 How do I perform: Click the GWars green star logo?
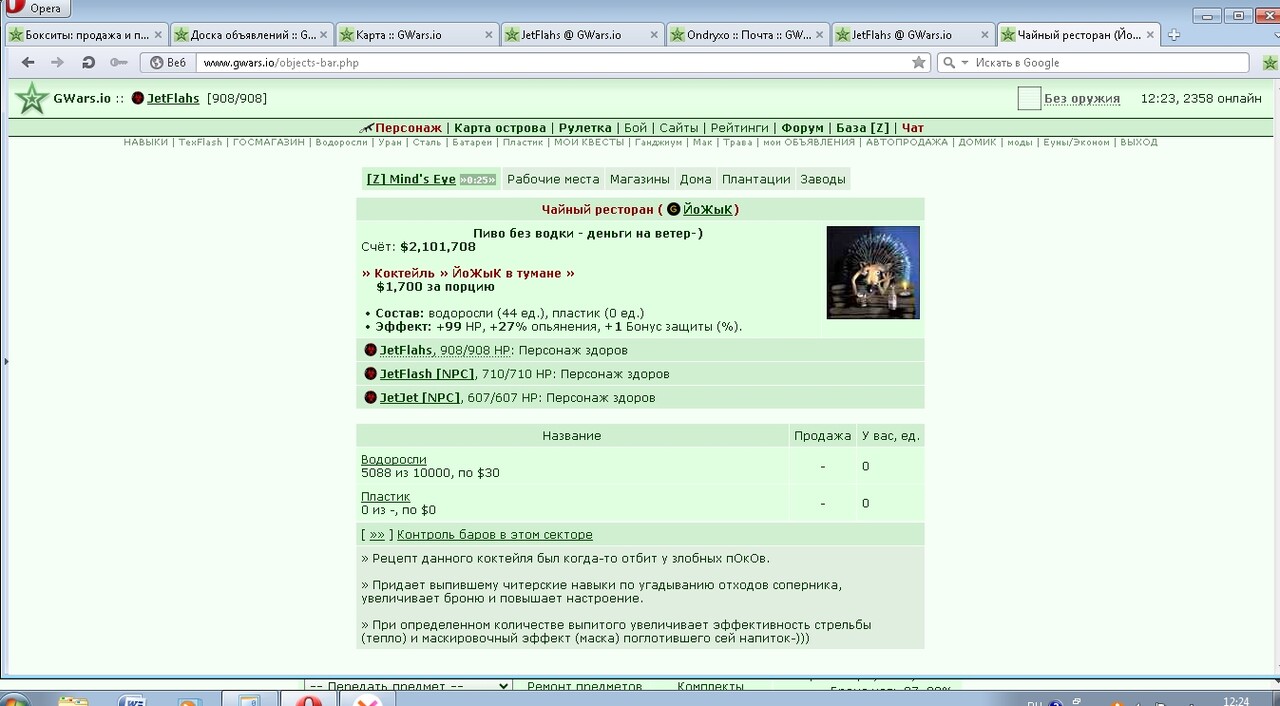[32, 99]
